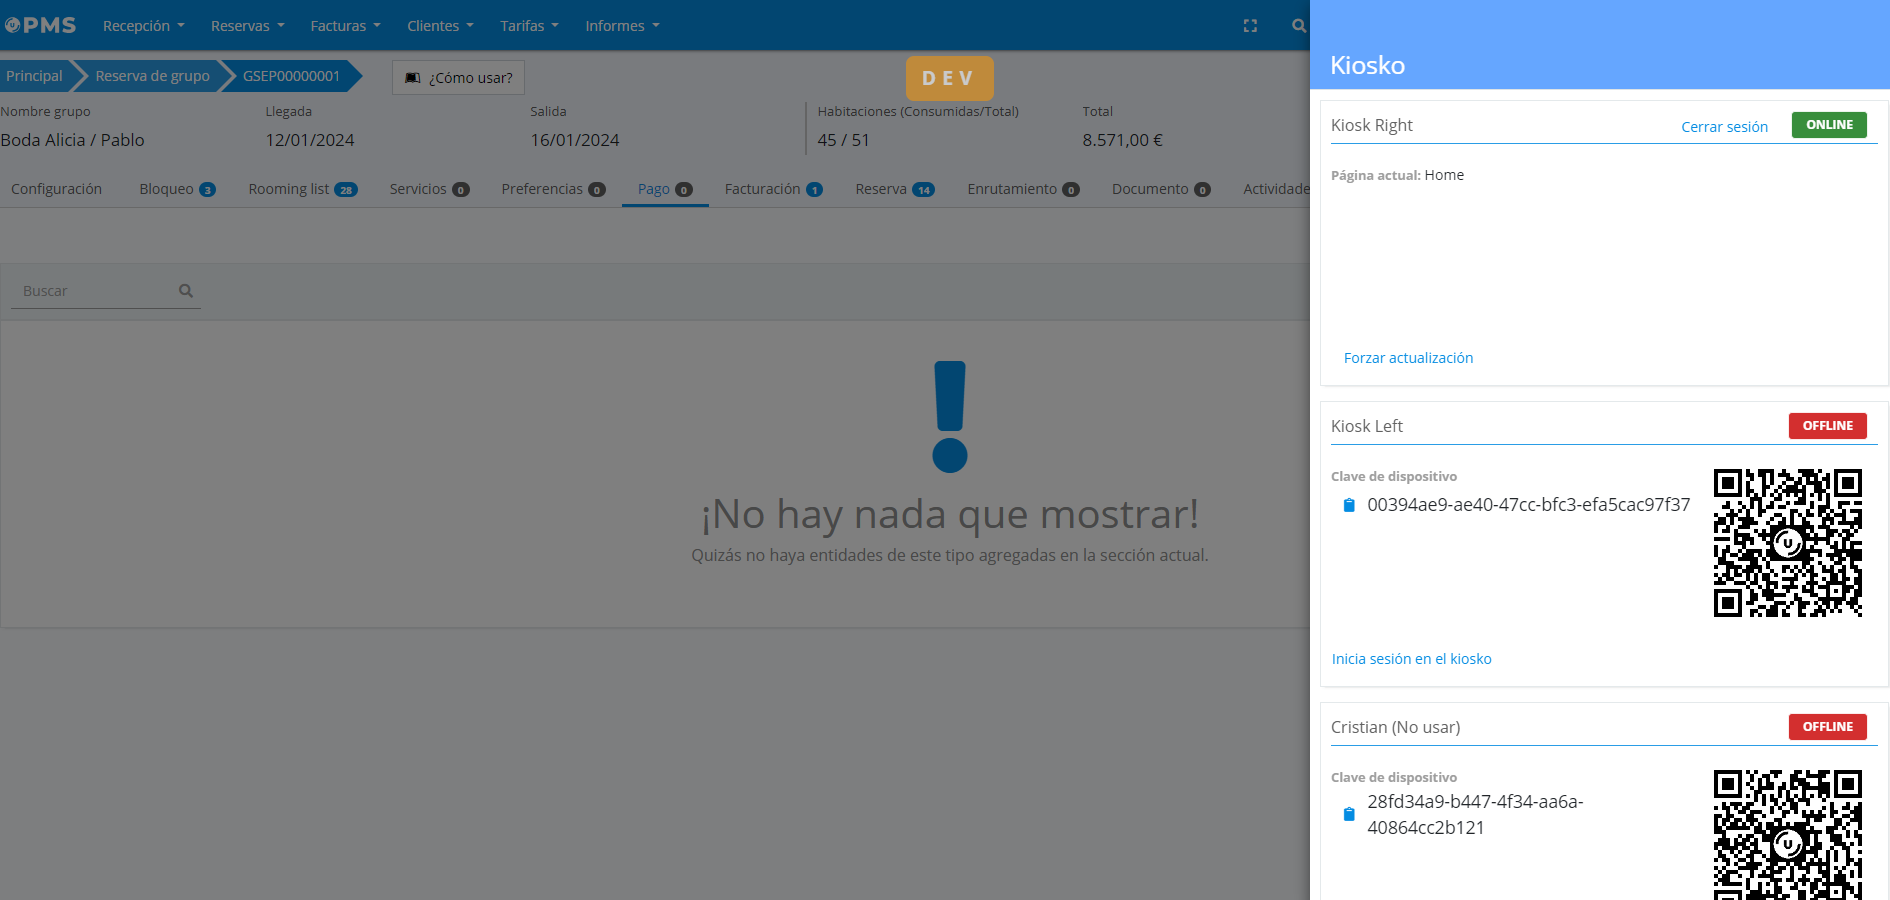Go to Principal breadcrumb
Viewport: 1890px width, 900px height.
click(x=34, y=76)
